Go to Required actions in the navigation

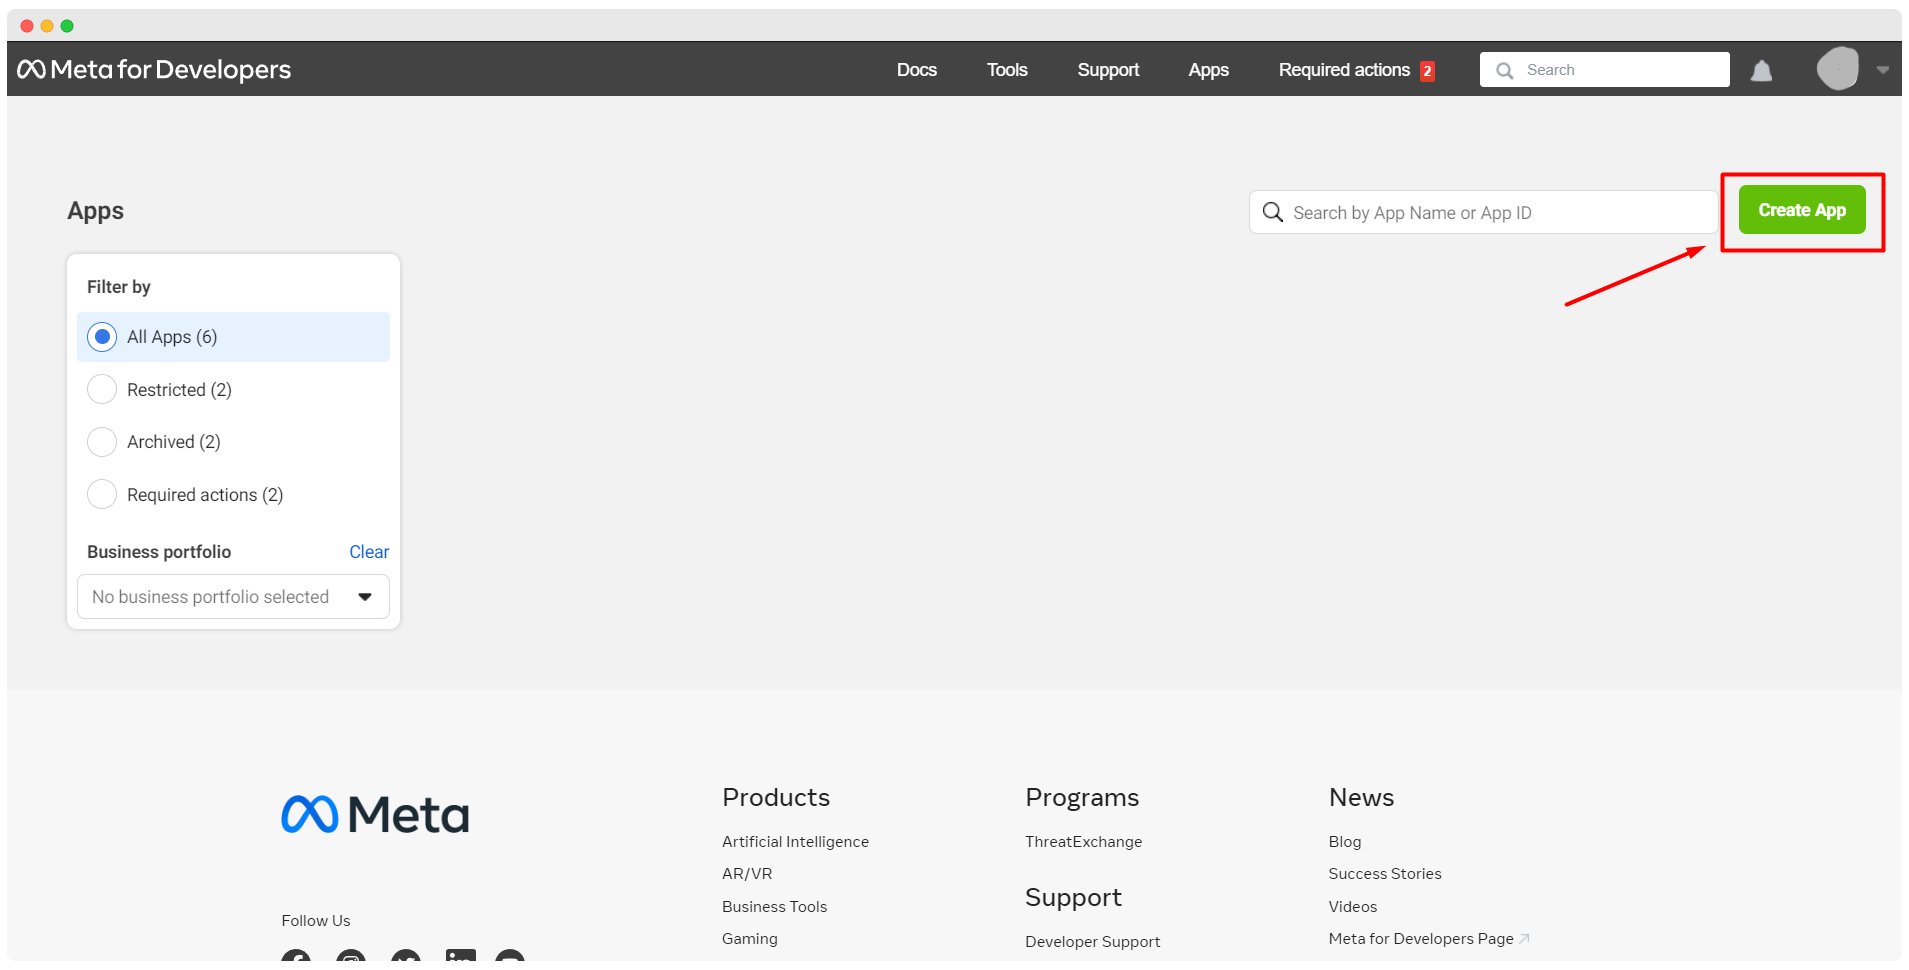[x=1345, y=69]
